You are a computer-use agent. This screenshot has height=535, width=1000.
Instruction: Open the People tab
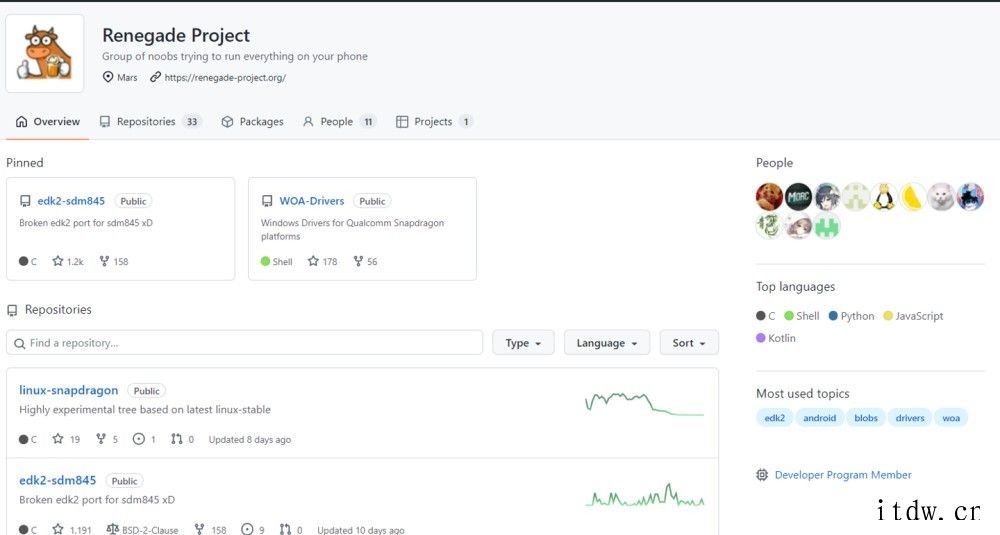tap(339, 121)
